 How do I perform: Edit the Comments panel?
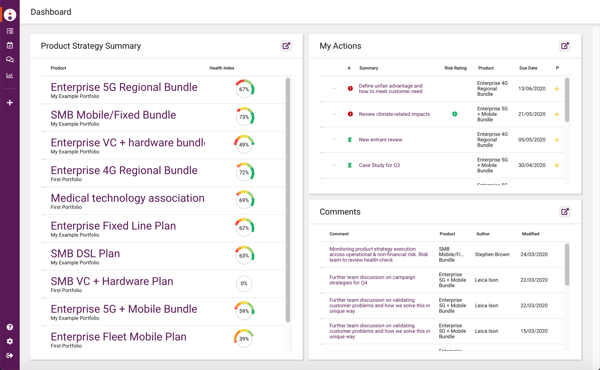(565, 212)
